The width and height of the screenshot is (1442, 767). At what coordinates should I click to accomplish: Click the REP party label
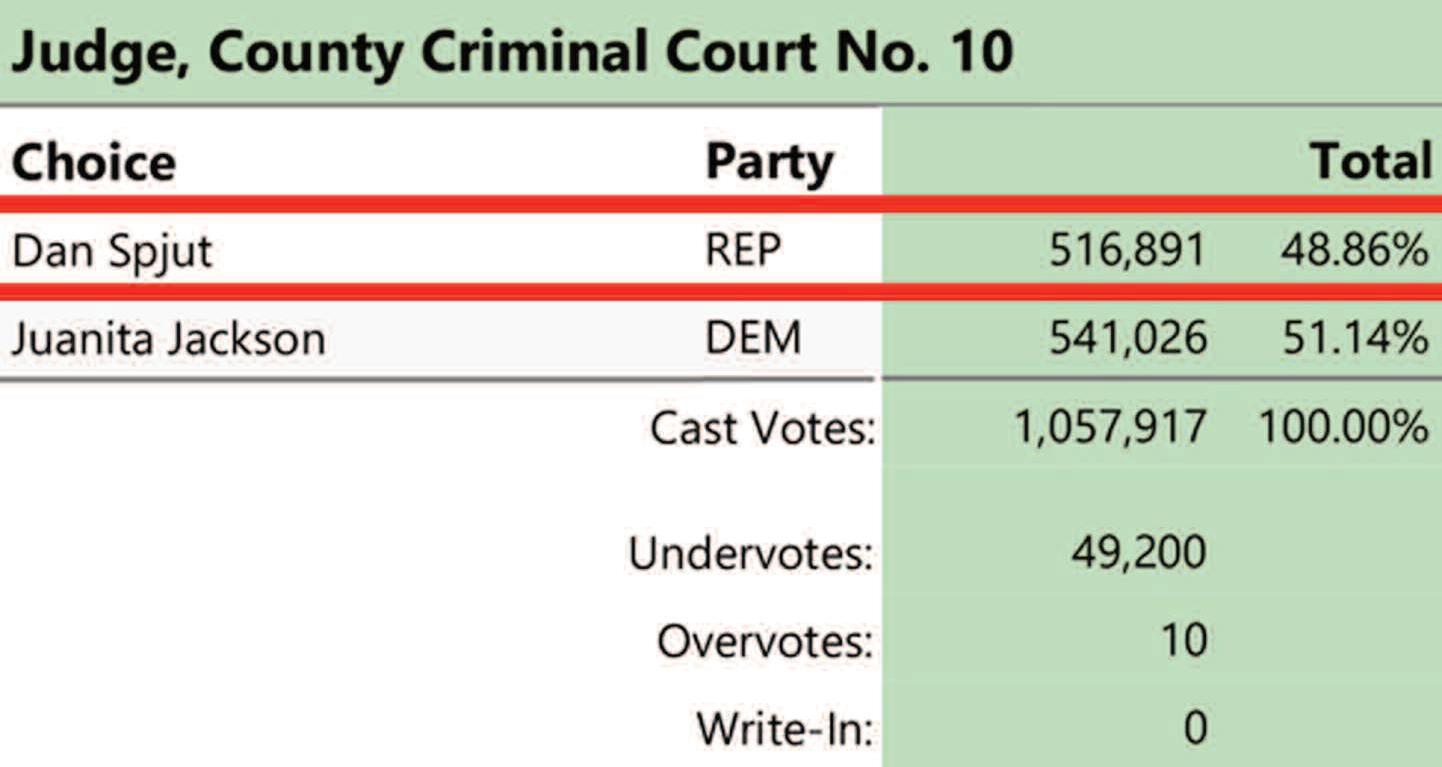(x=742, y=250)
